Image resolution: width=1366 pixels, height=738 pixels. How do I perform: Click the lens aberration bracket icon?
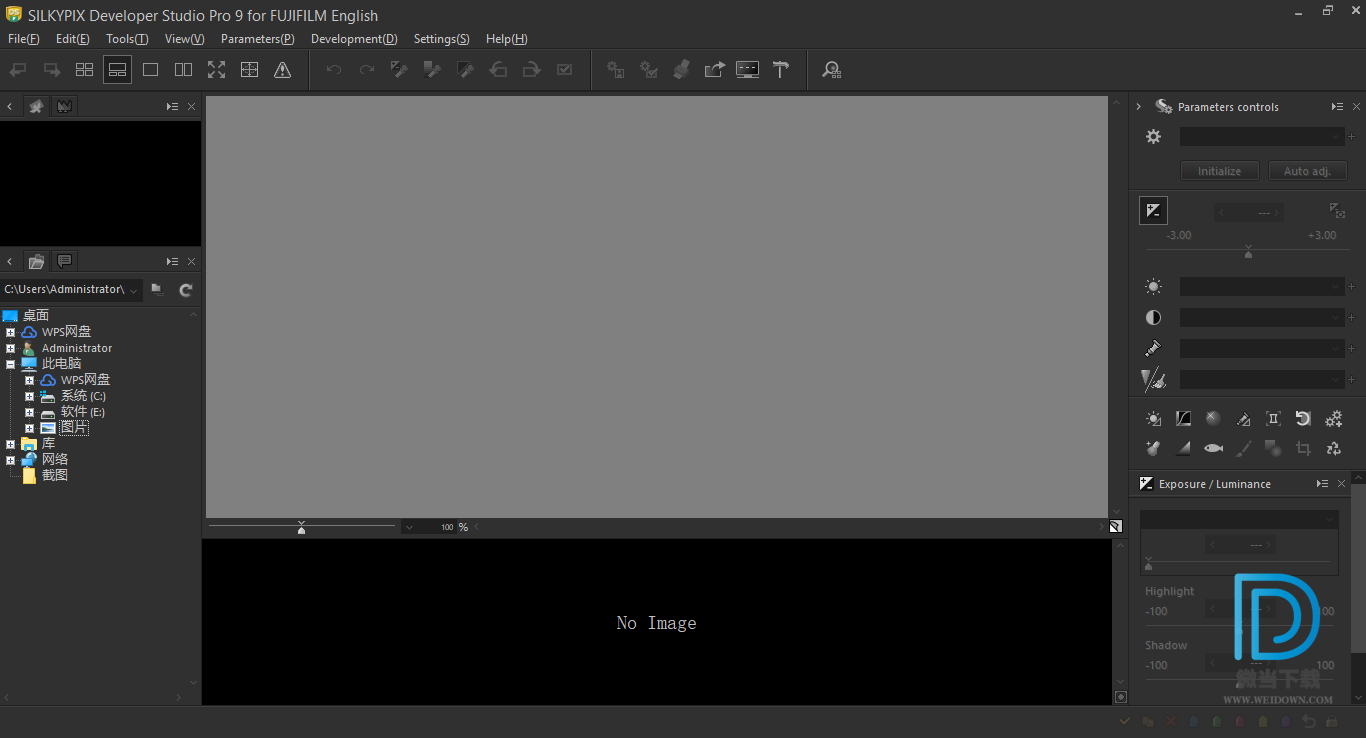tap(1273, 419)
